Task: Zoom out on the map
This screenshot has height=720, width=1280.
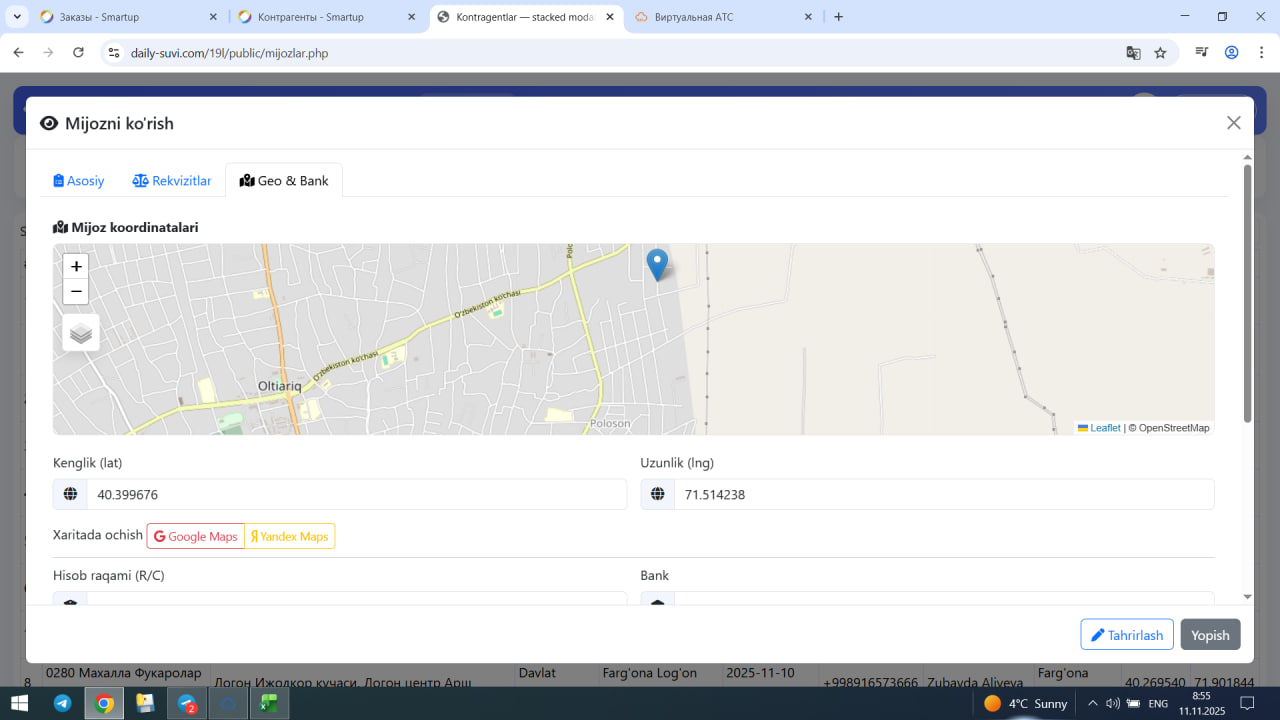Action: [x=76, y=292]
